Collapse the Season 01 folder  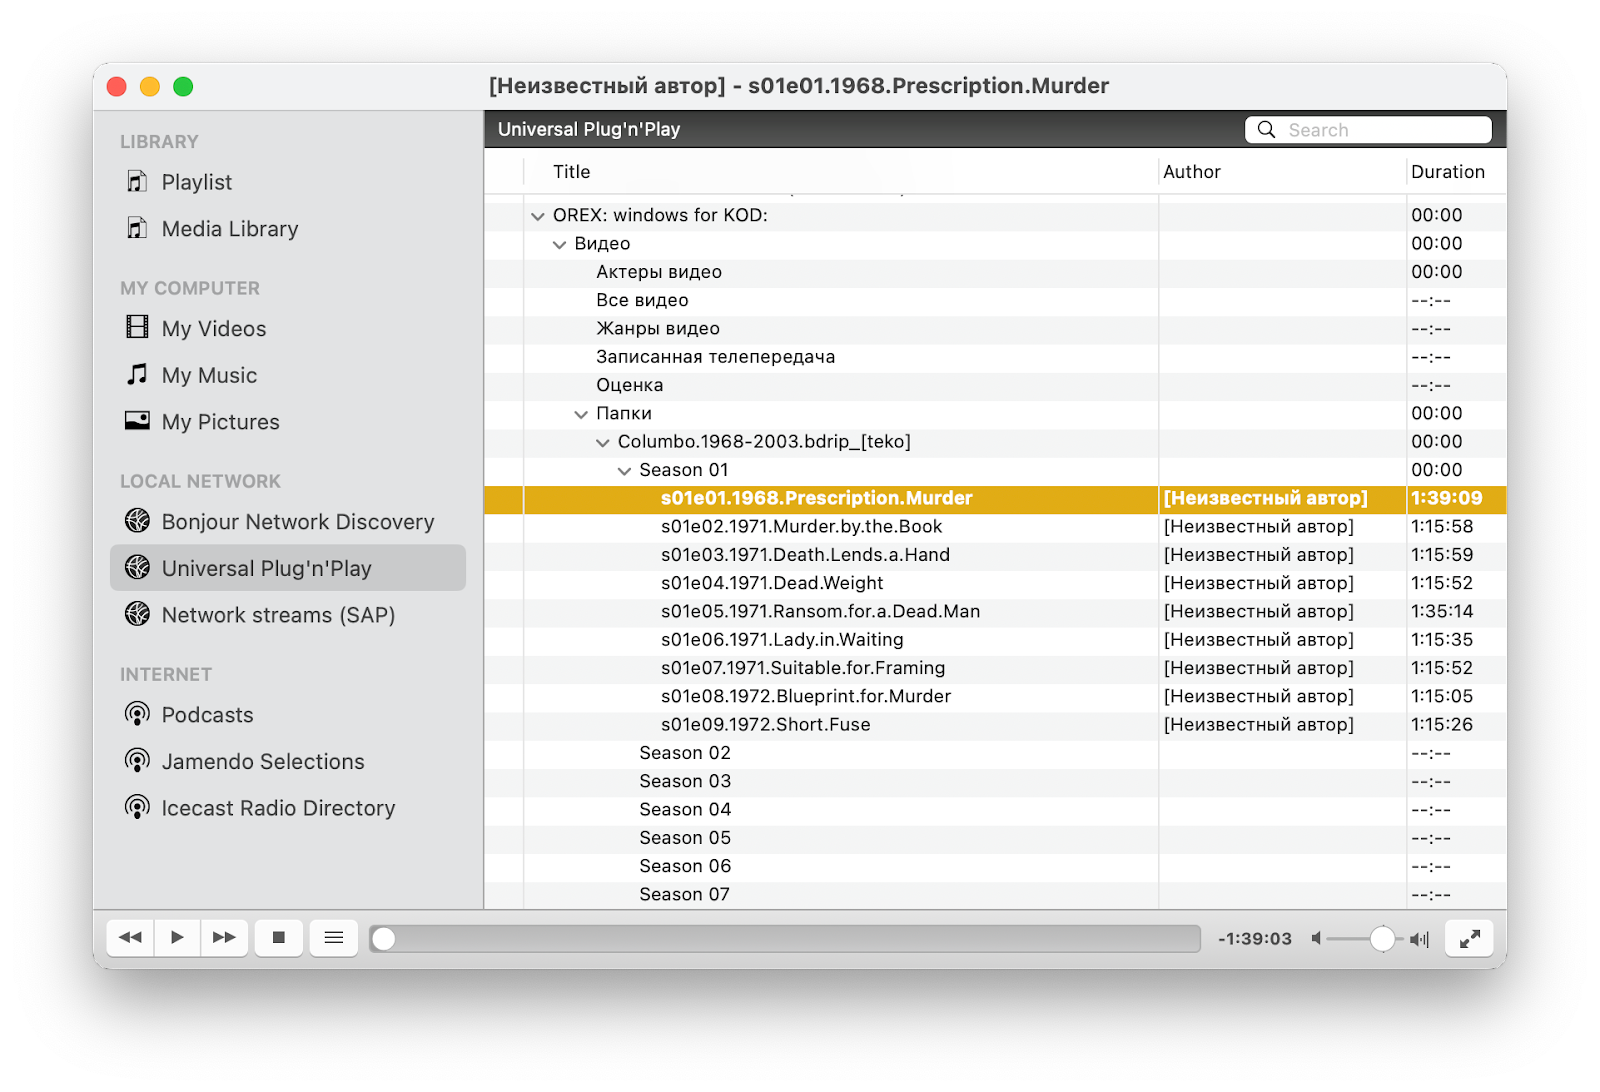pyautogui.click(x=625, y=469)
